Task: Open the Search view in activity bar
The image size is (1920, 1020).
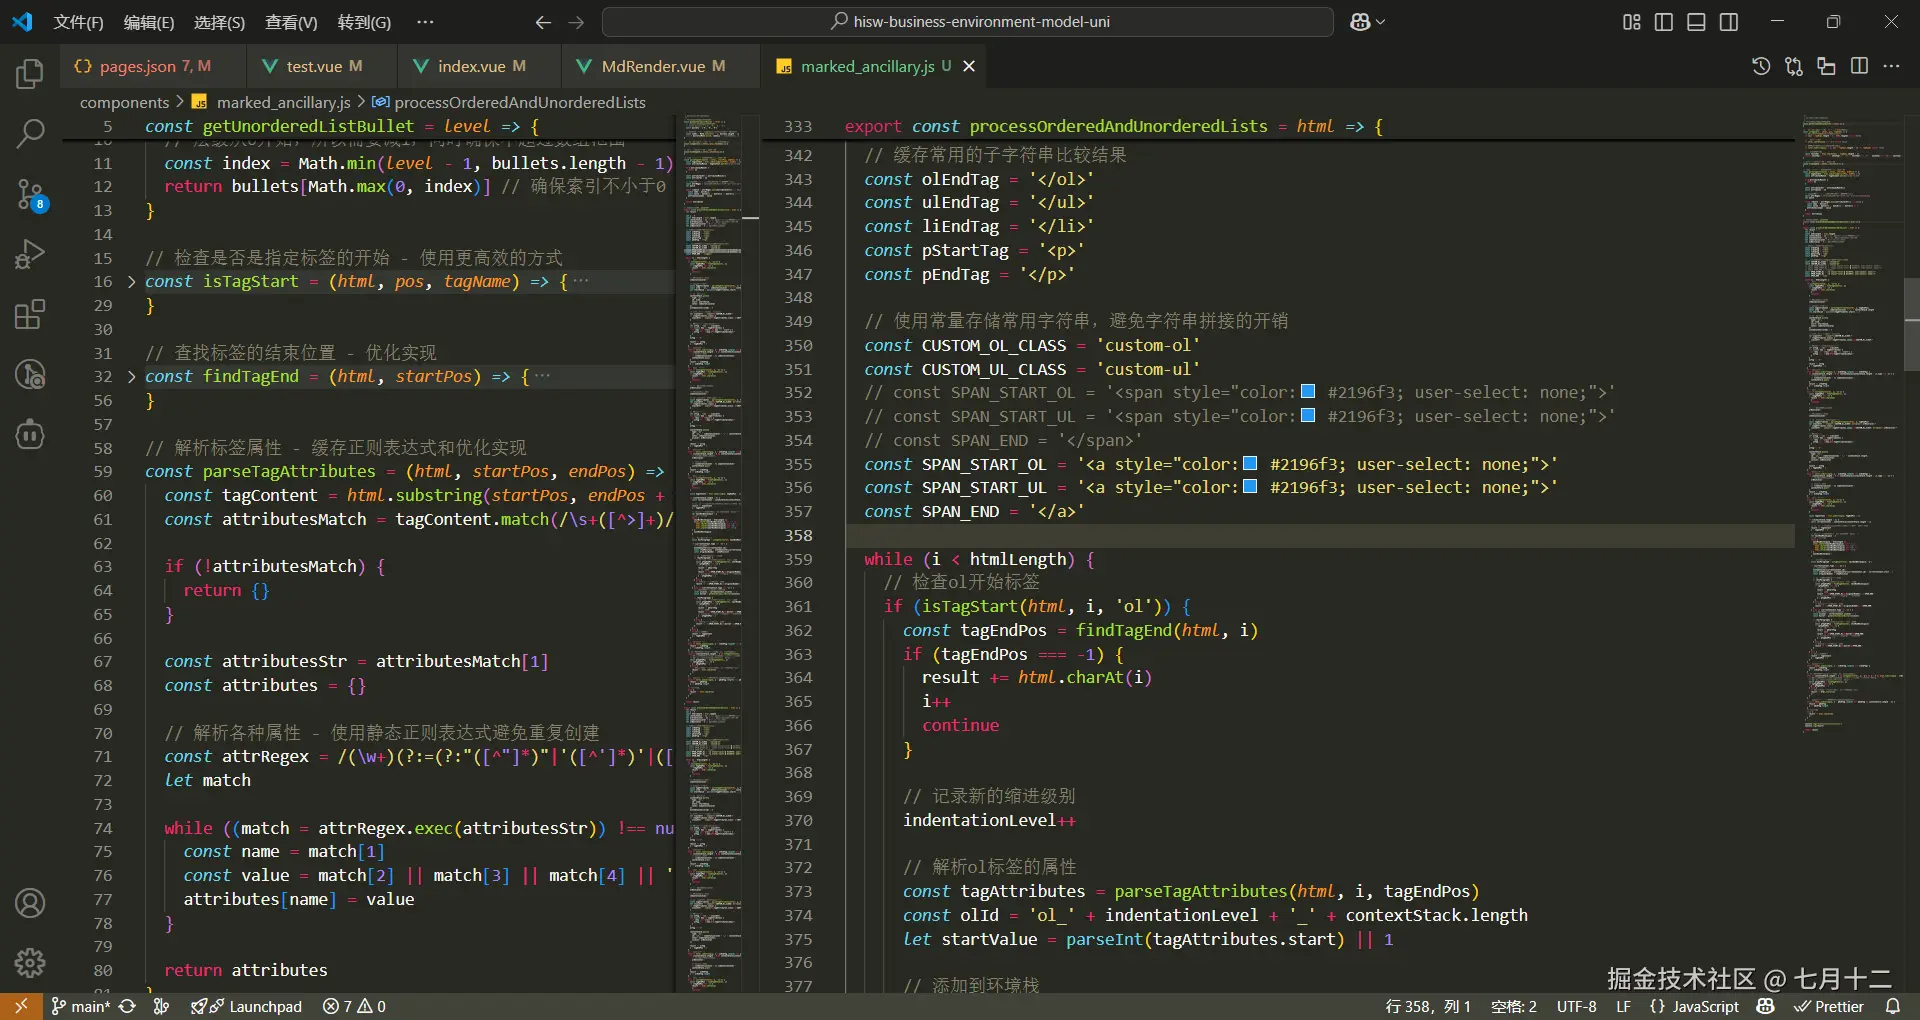Action: pos(30,133)
